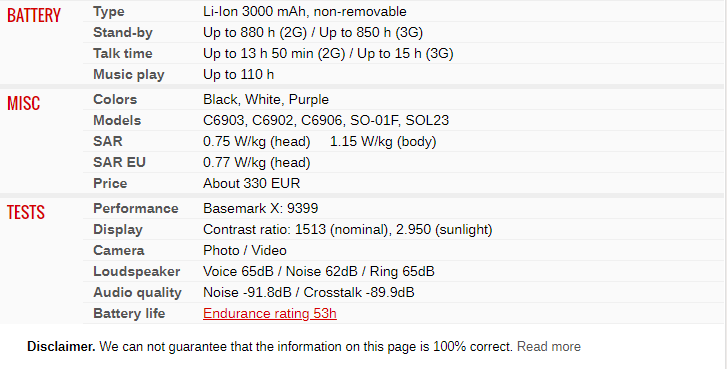Open the Photo / Video comparison text
The image size is (727, 369).
pyautogui.click(x=245, y=250)
